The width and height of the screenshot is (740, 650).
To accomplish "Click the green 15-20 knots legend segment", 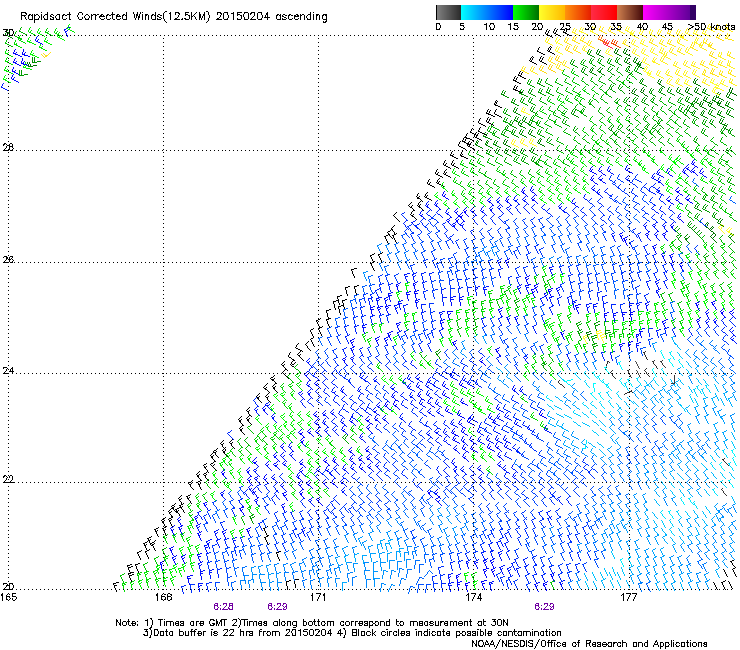I will (526, 12).
